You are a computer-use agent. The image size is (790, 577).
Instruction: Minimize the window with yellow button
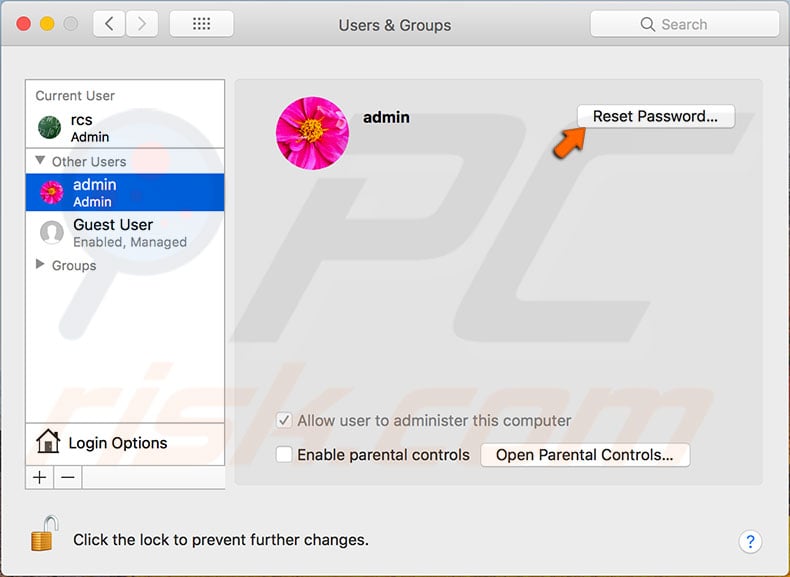[x=47, y=24]
